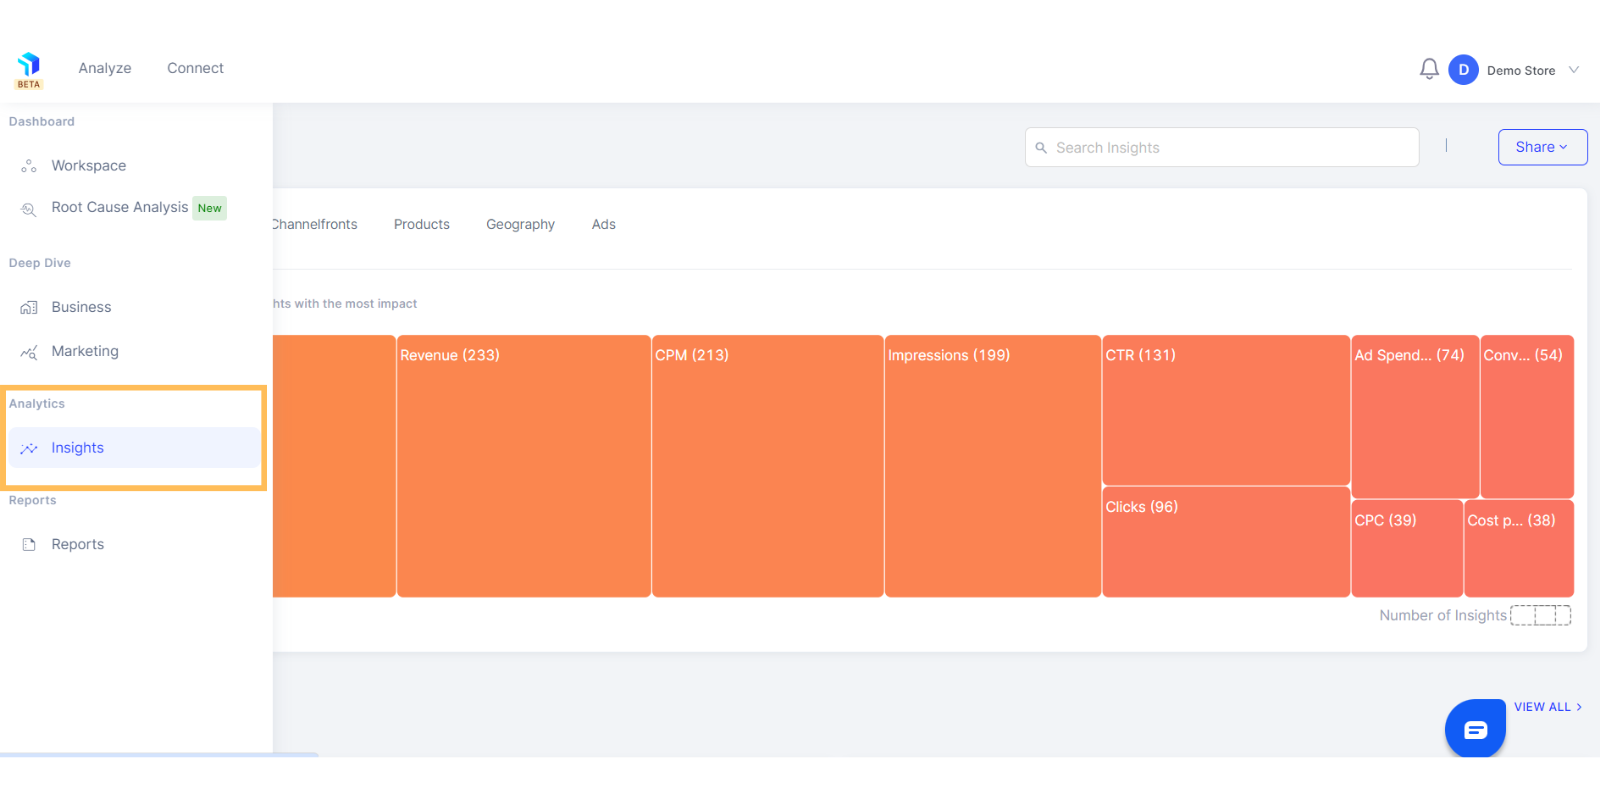Focus the Search Insights field
This screenshot has height=800, width=1600.
pyautogui.click(x=1230, y=147)
